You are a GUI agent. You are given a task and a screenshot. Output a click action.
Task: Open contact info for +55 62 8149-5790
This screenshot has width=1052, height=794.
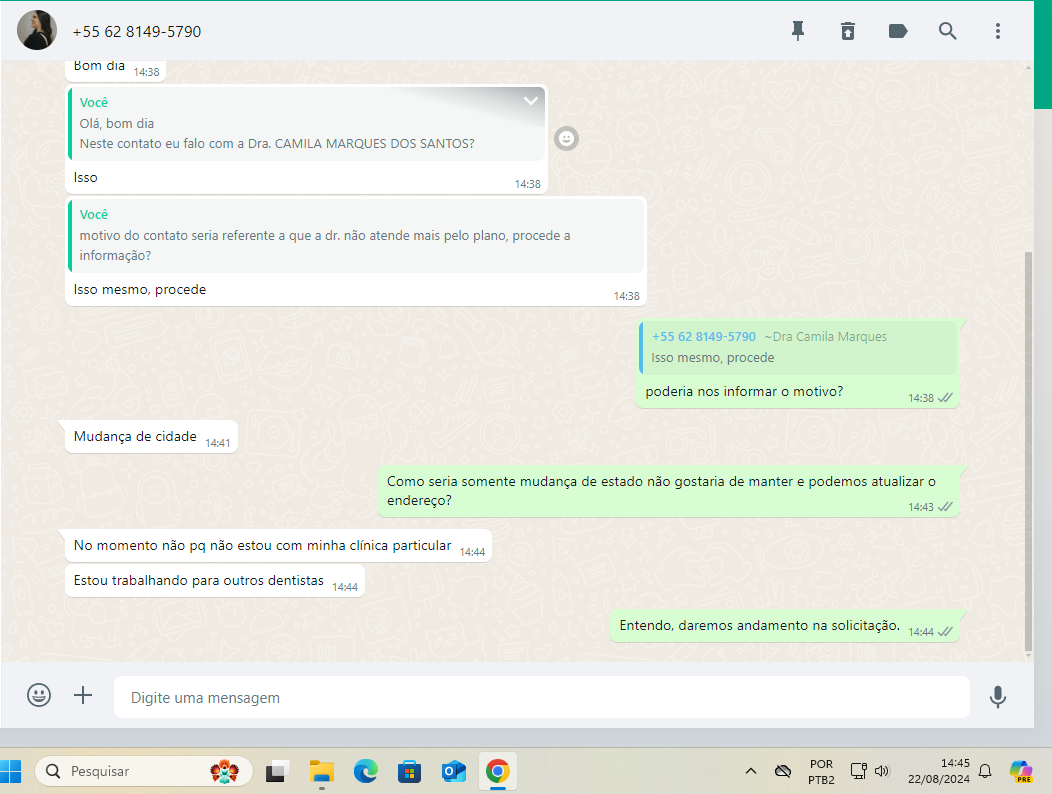pos(137,32)
